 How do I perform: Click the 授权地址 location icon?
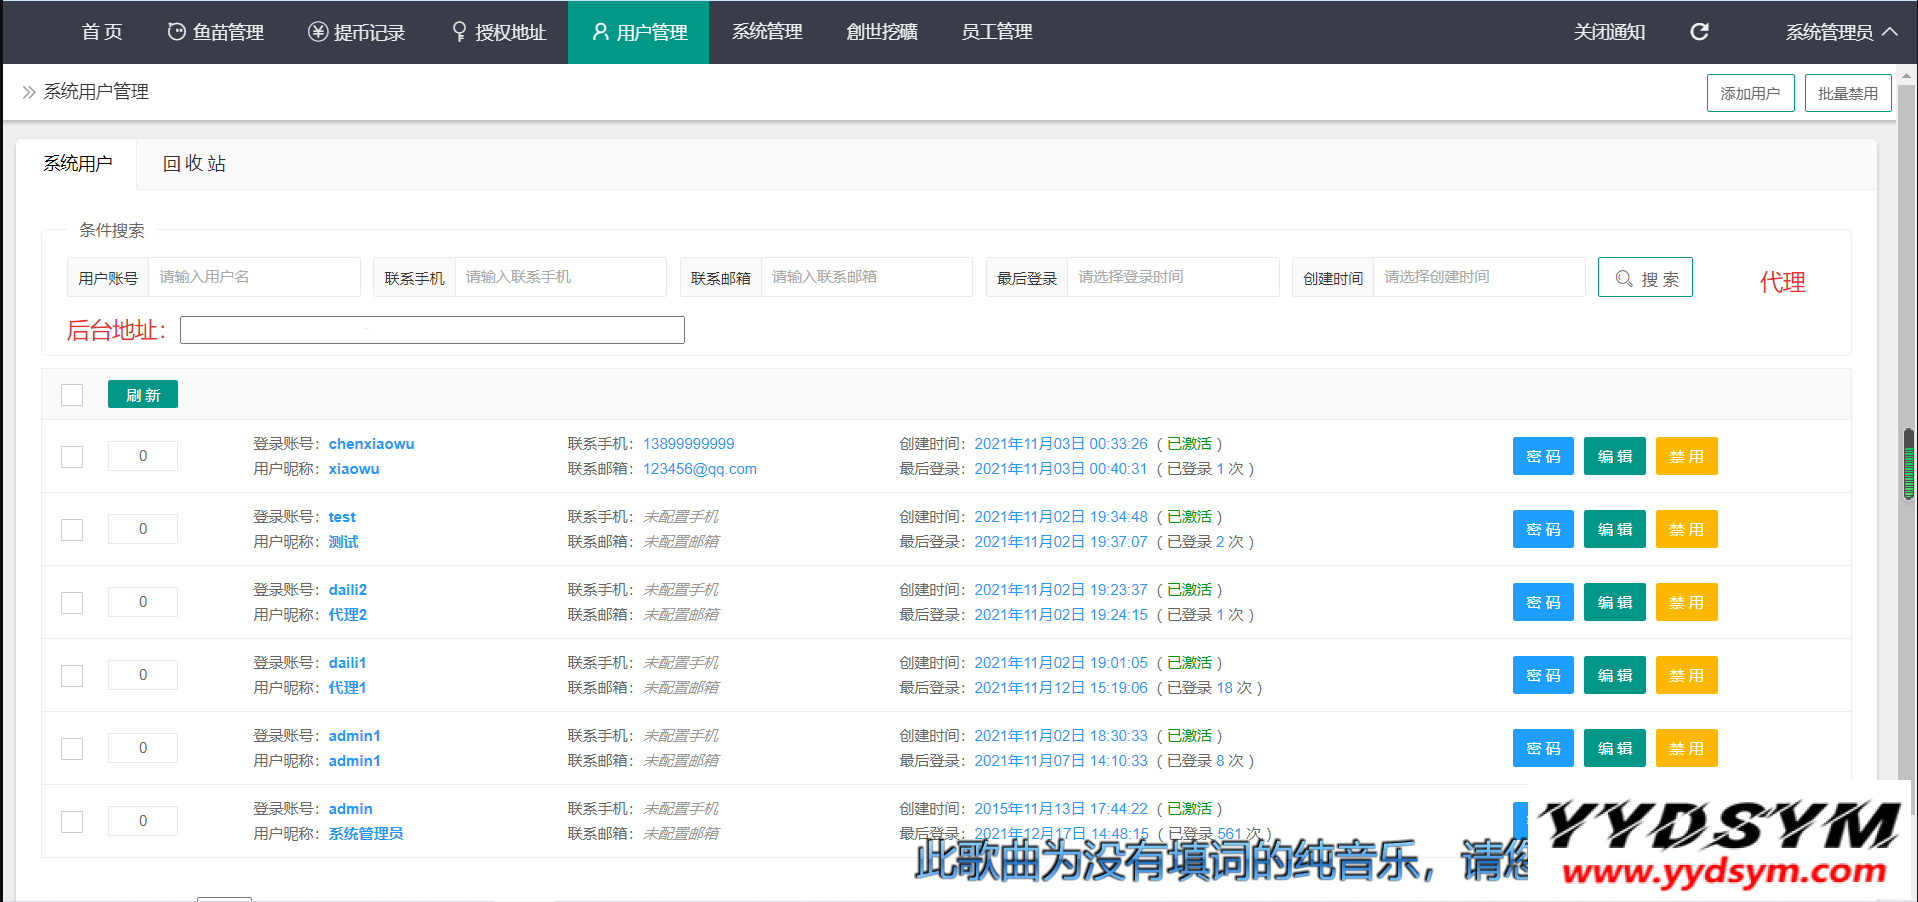click(459, 32)
